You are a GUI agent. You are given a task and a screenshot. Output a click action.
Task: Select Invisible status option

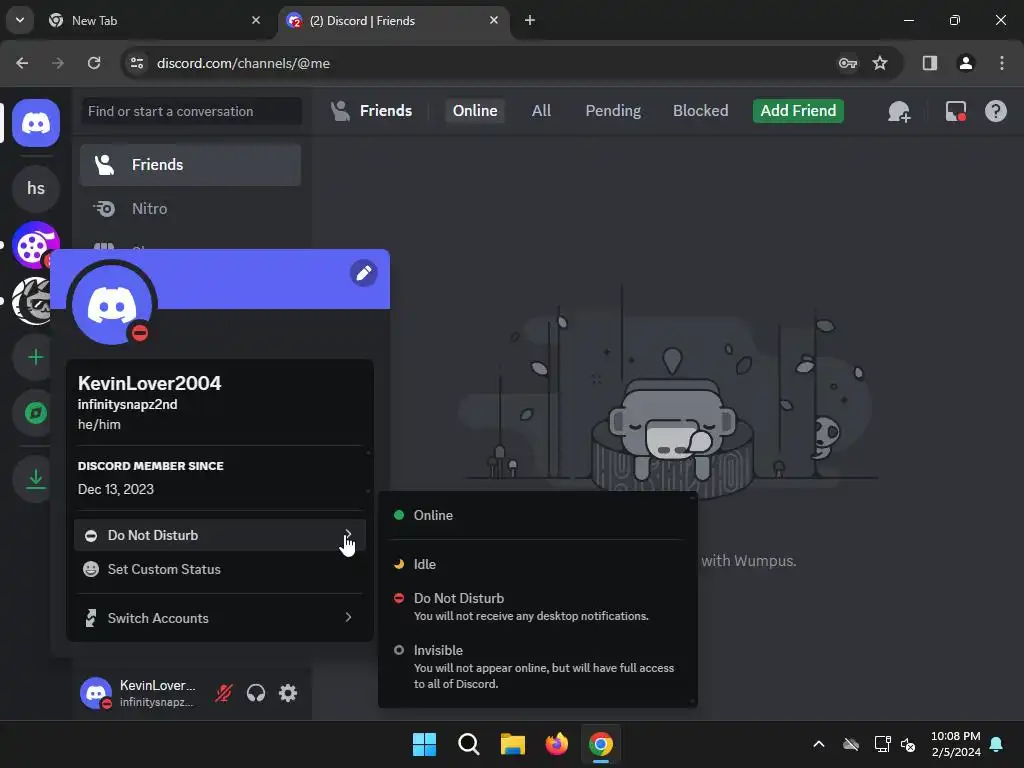(x=537, y=667)
